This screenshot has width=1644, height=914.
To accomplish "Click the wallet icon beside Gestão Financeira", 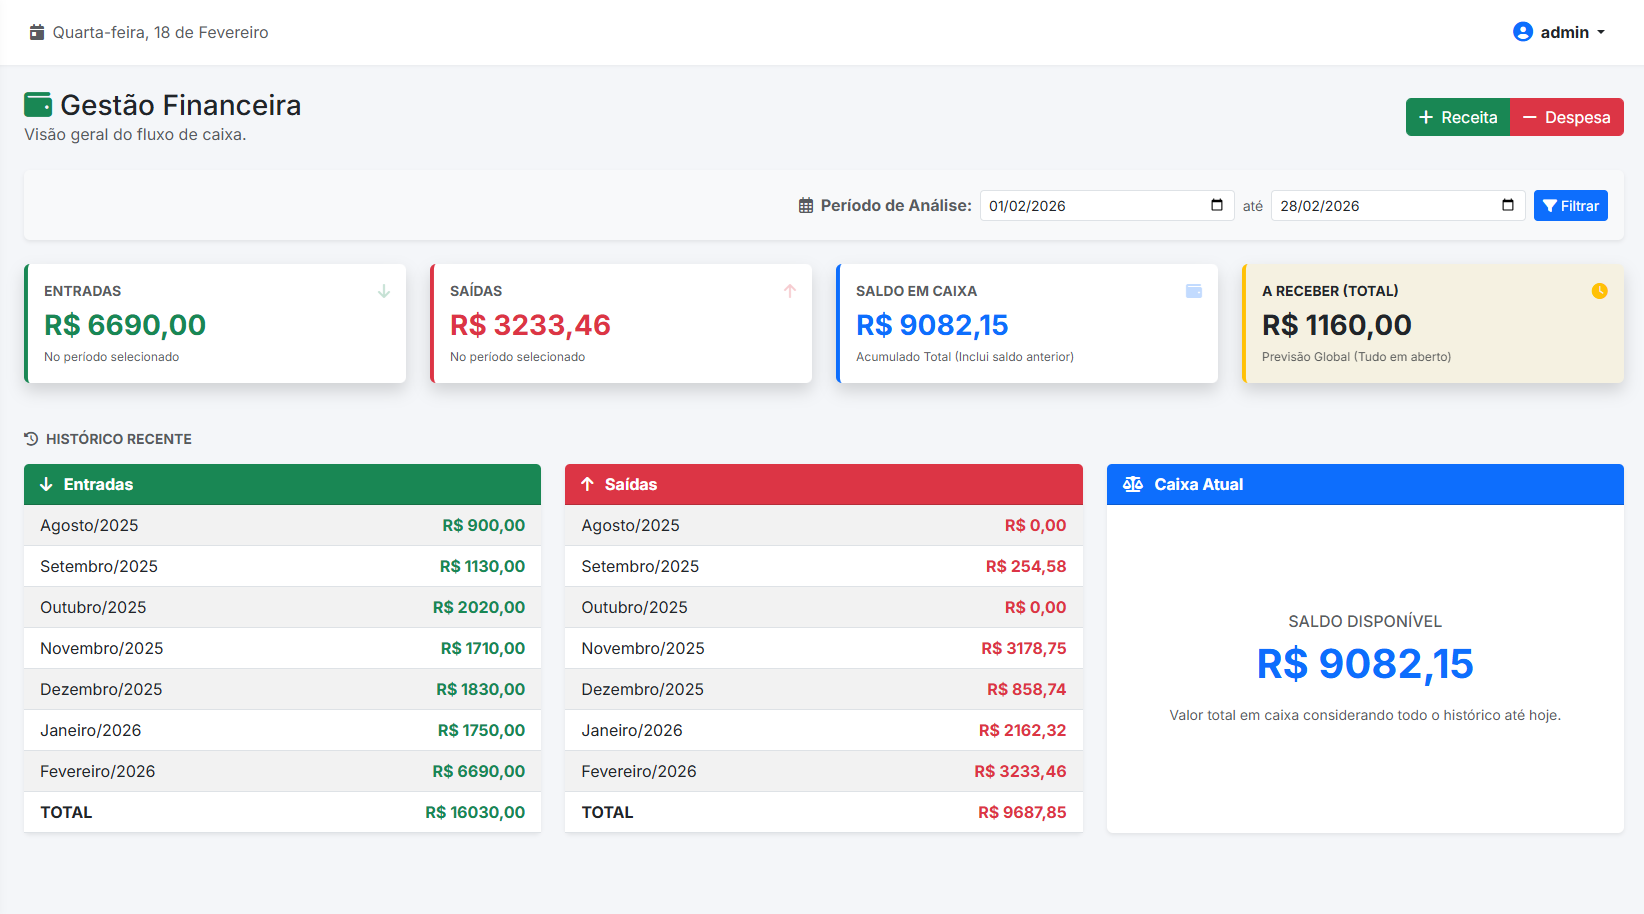I will point(38,103).
